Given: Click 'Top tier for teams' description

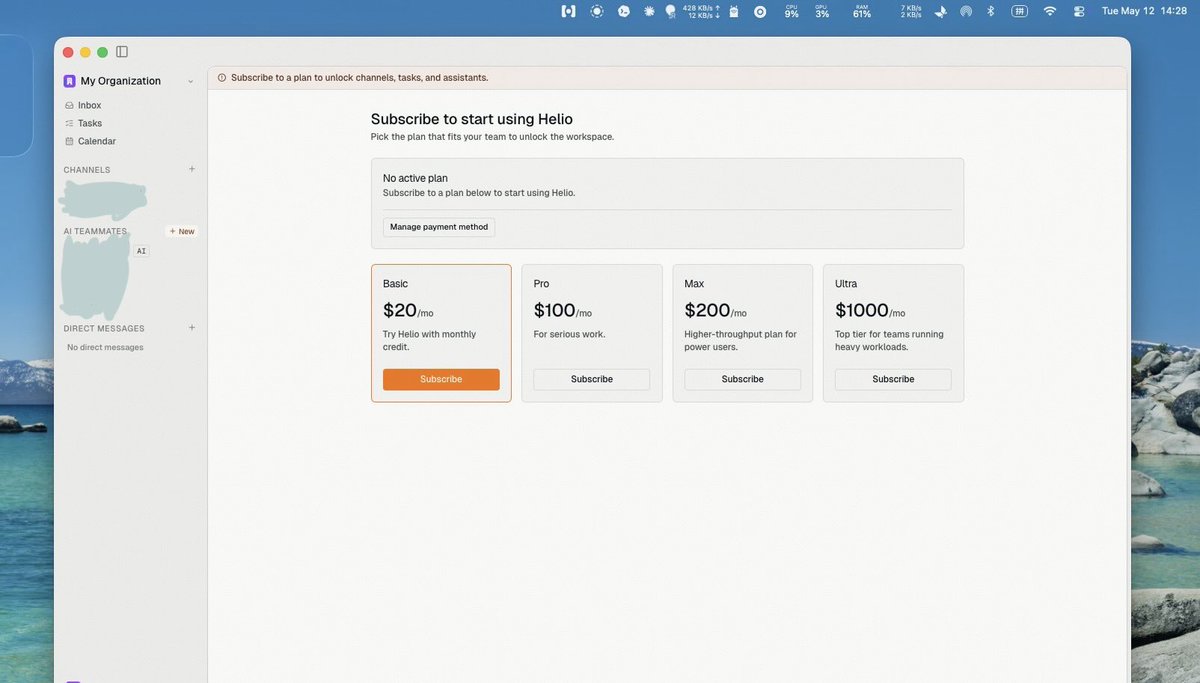Looking at the screenshot, I should [889, 340].
